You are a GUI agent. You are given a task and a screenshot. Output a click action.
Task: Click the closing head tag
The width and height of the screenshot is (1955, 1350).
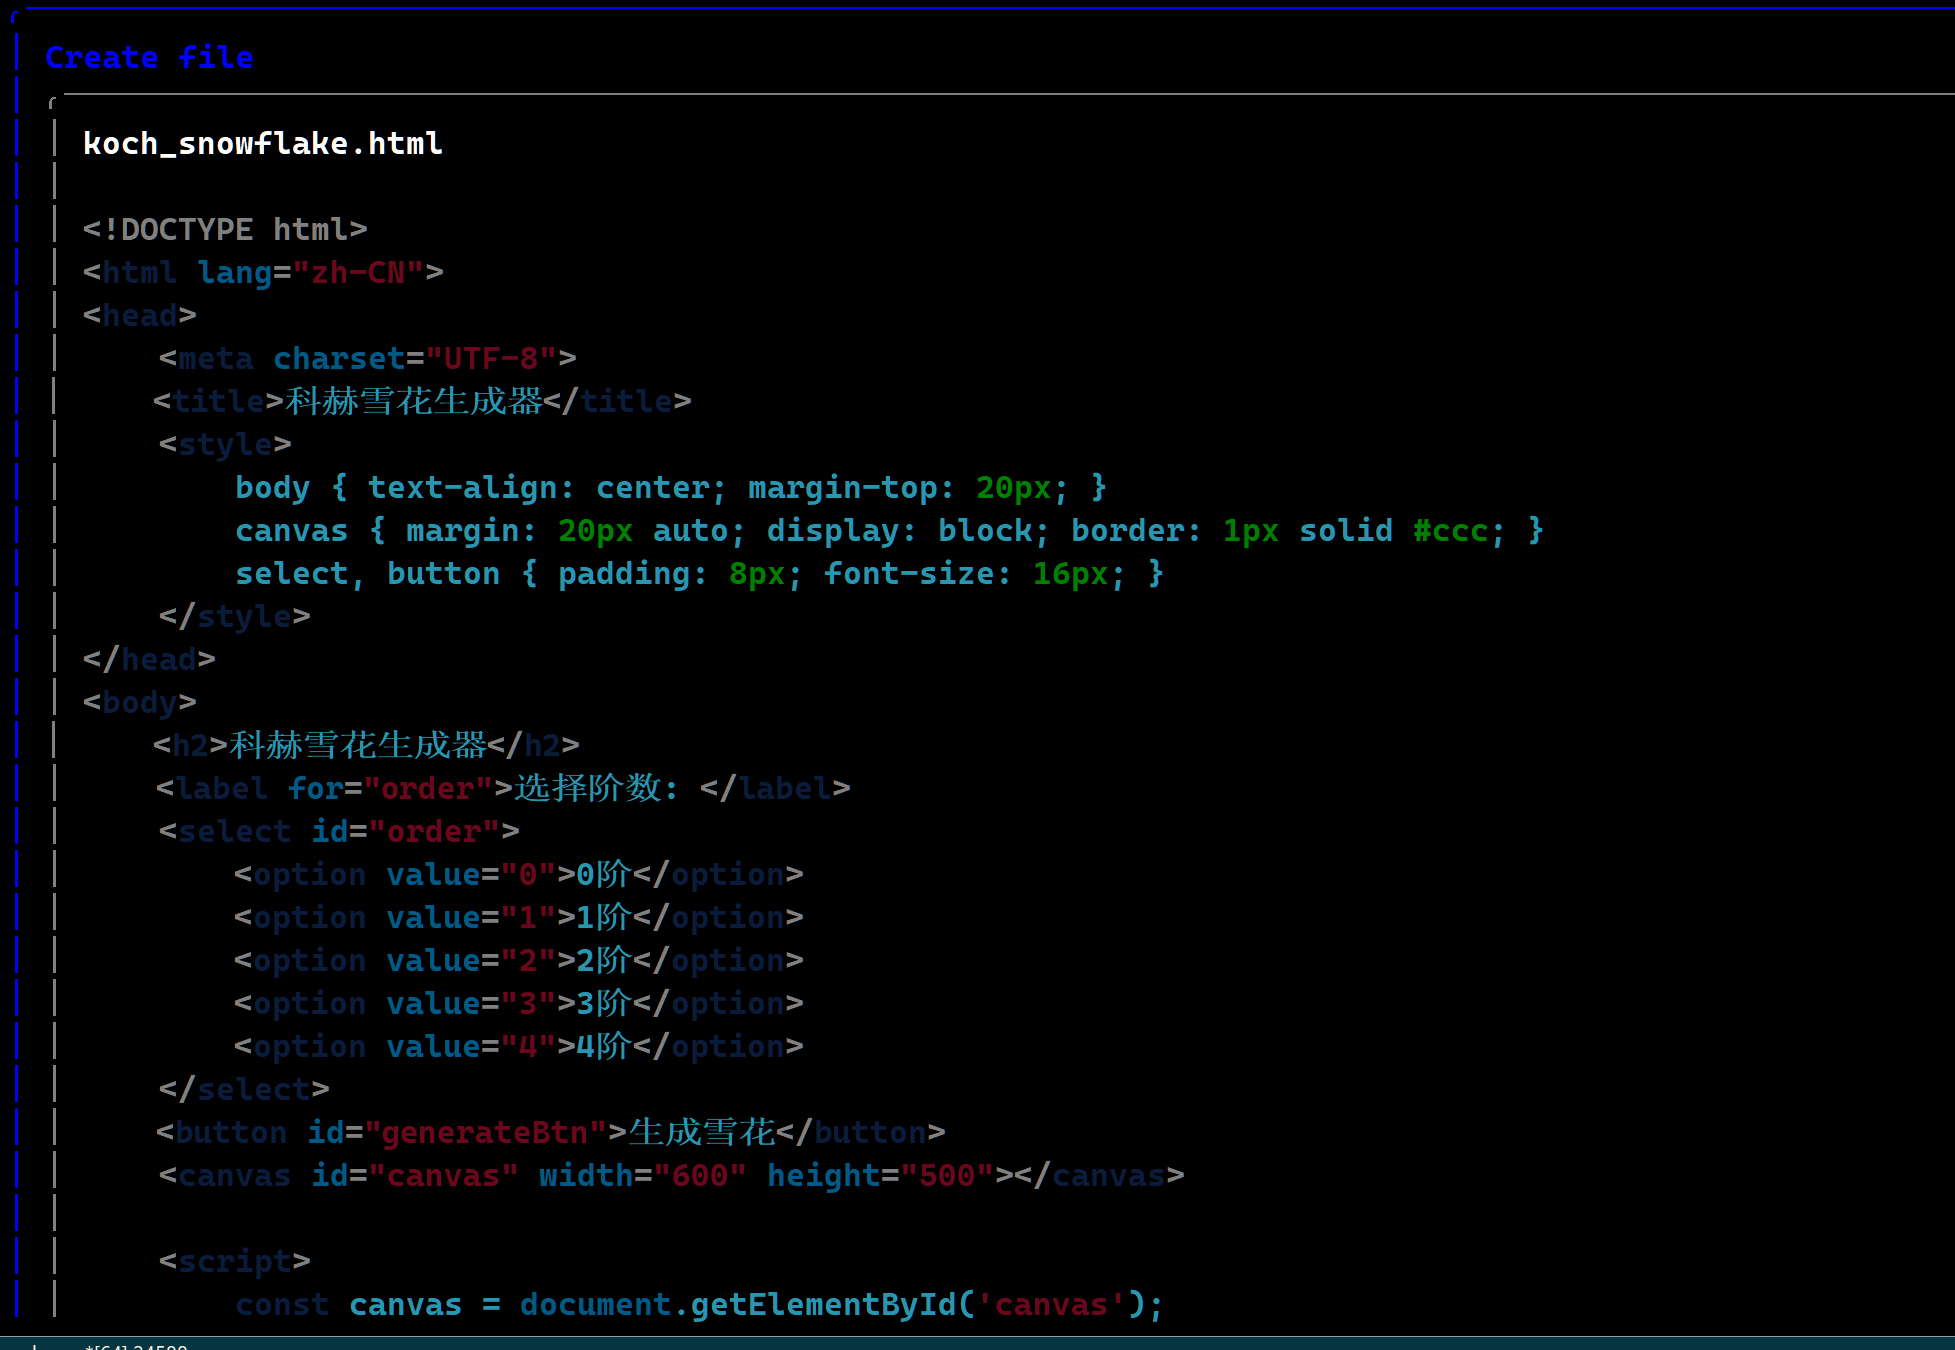(x=149, y=660)
